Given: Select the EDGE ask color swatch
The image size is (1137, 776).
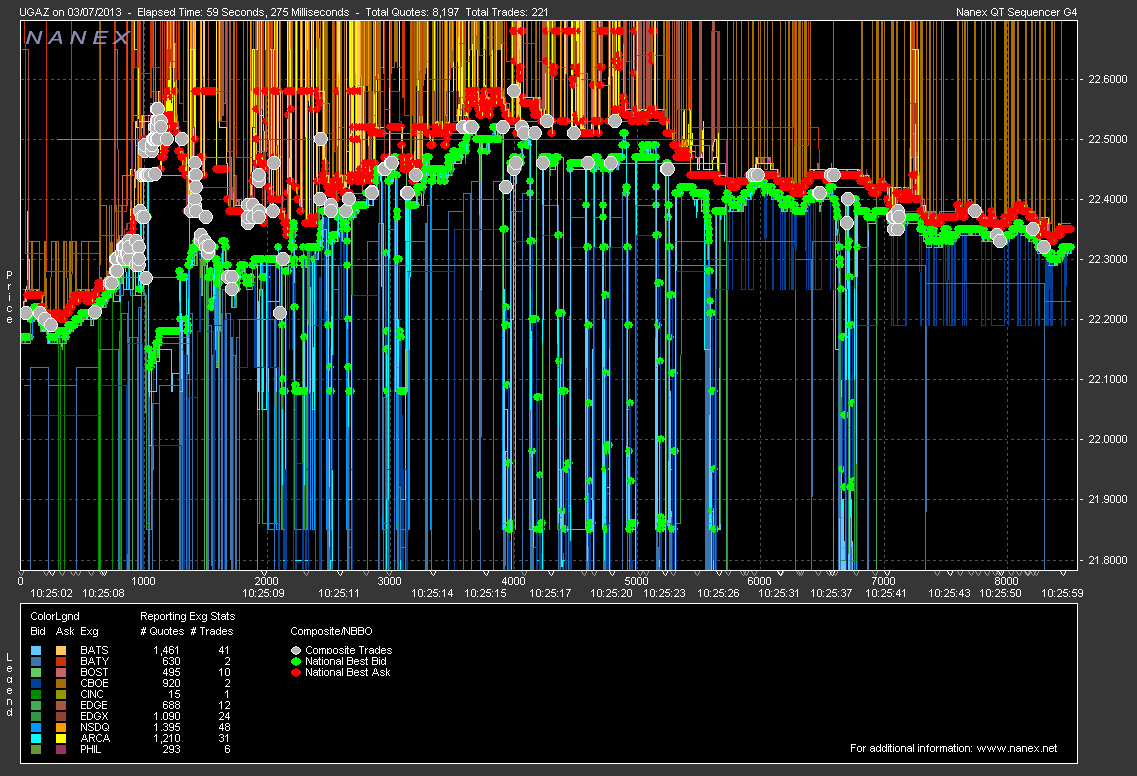Looking at the screenshot, I should click(61, 705).
